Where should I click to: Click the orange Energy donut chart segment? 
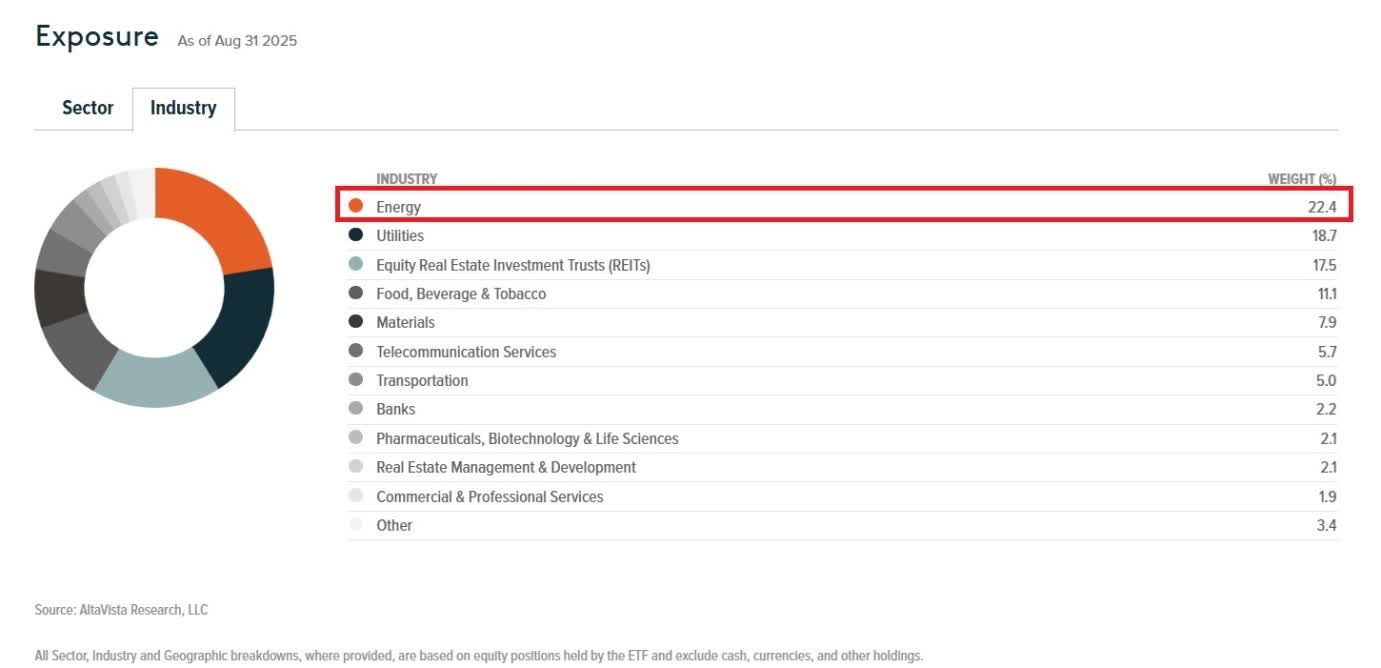pyautogui.click(x=217, y=217)
